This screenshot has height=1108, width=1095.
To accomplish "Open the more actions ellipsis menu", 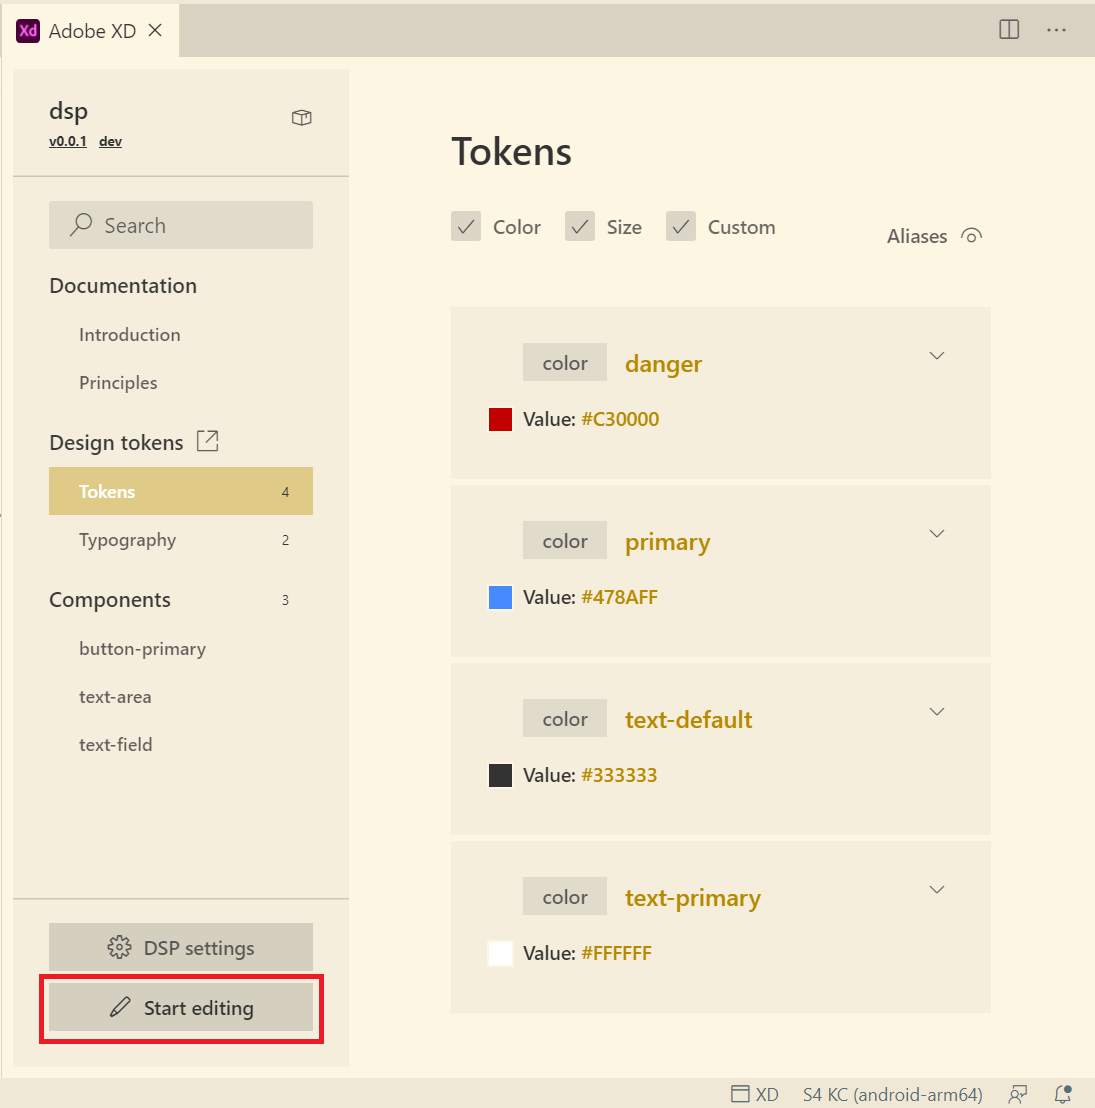I will (1056, 30).
